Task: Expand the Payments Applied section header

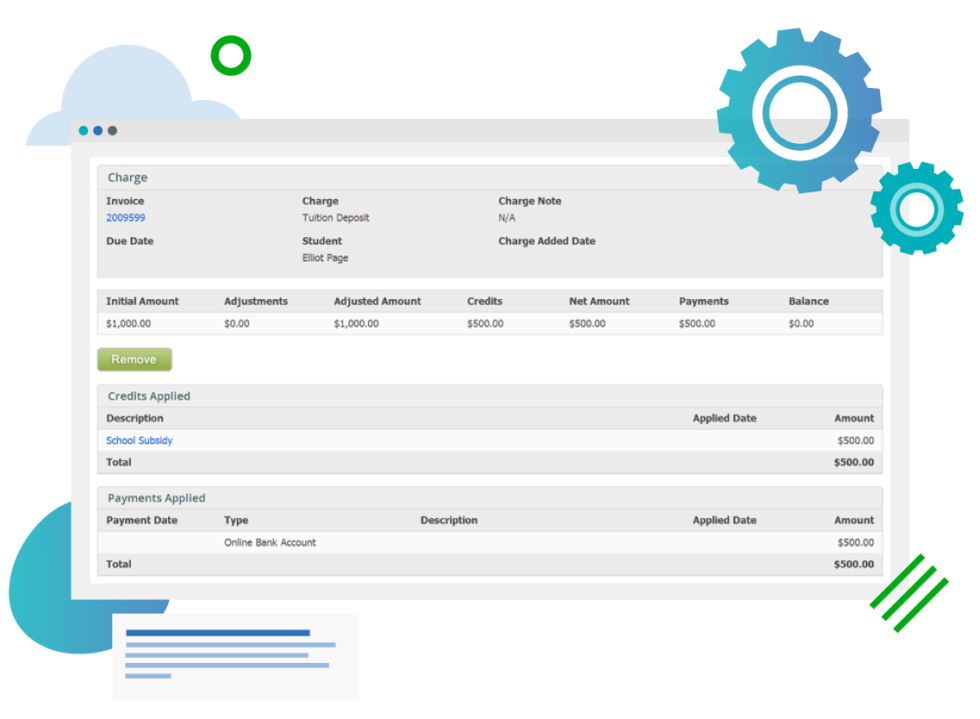Action: point(156,498)
